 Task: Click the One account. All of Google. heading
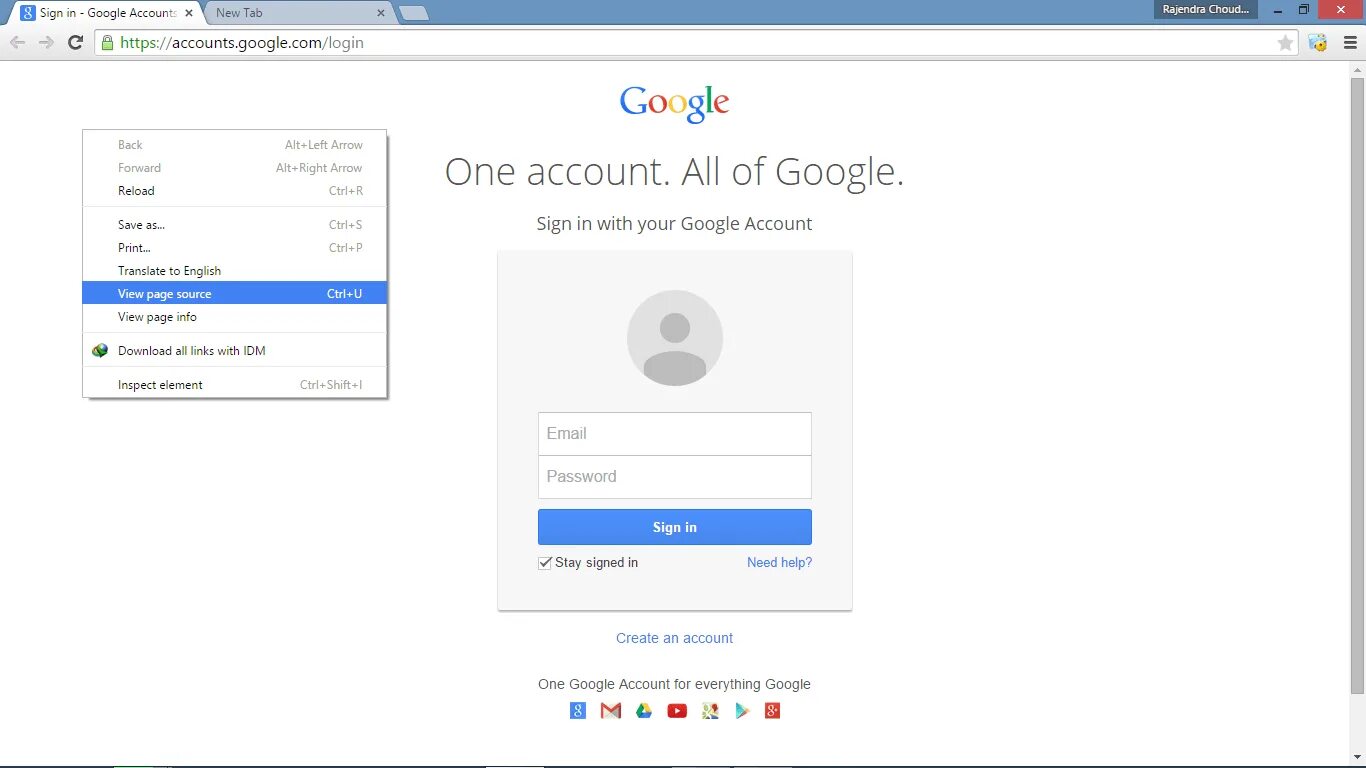[675, 172]
